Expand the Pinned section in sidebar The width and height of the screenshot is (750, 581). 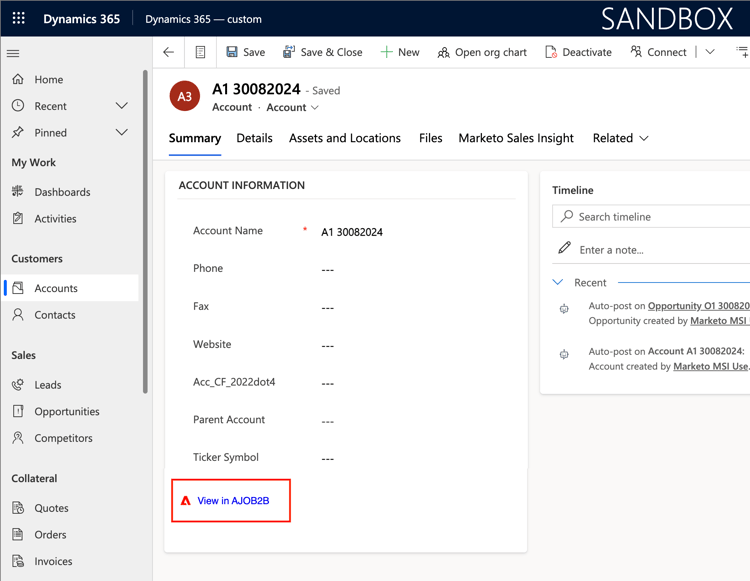pyautogui.click(x=122, y=132)
